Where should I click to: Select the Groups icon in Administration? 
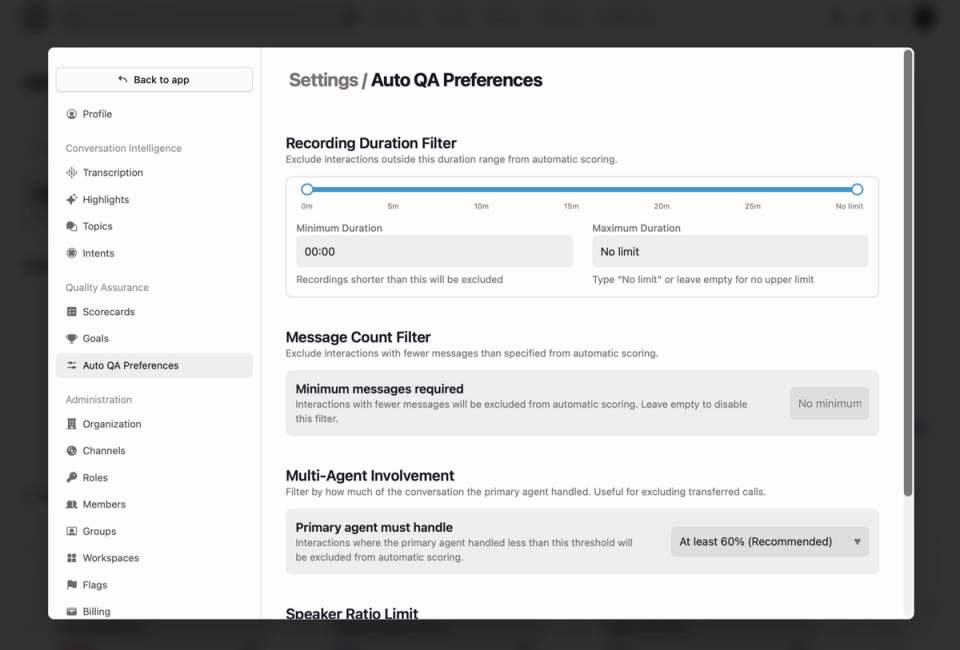coord(70,531)
